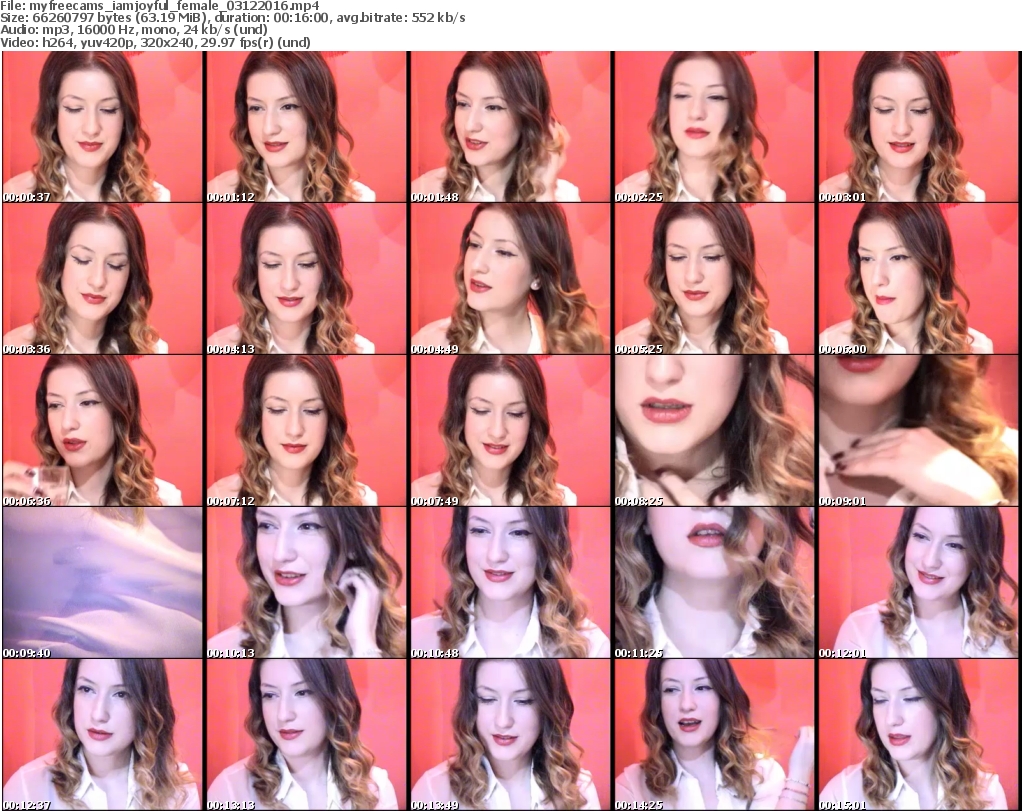Screen dimensions: 1024x811
Task: Click the Video h264 info line
Action: (x=155, y=42)
